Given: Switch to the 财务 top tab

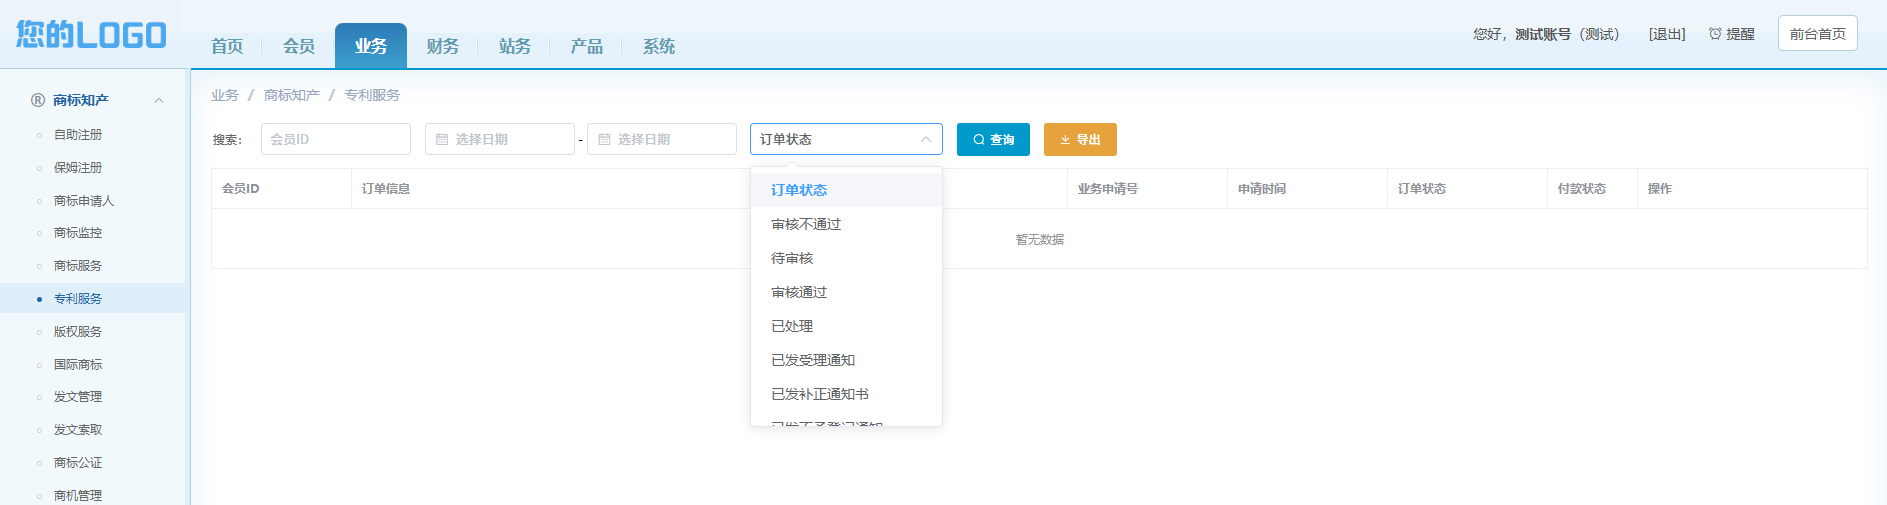Looking at the screenshot, I should point(443,46).
